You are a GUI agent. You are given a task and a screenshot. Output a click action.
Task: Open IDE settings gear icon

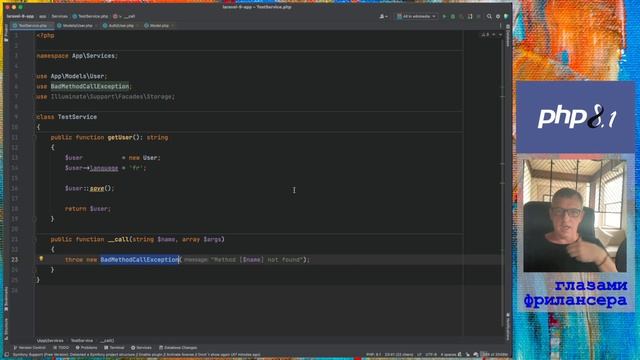coord(498,16)
